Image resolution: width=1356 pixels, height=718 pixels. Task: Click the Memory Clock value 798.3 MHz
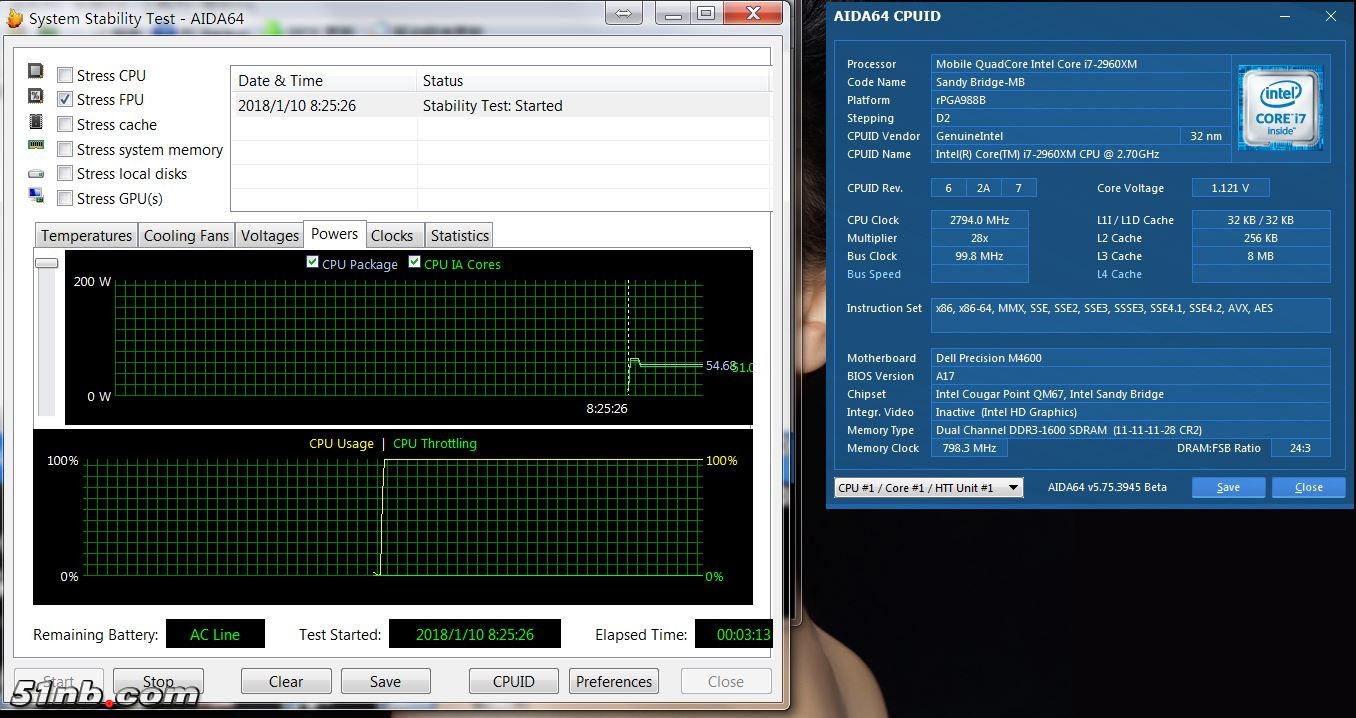point(969,448)
